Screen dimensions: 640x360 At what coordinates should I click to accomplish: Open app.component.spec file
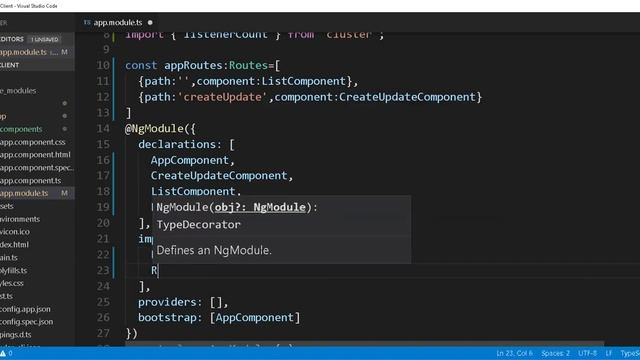(x=37, y=168)
